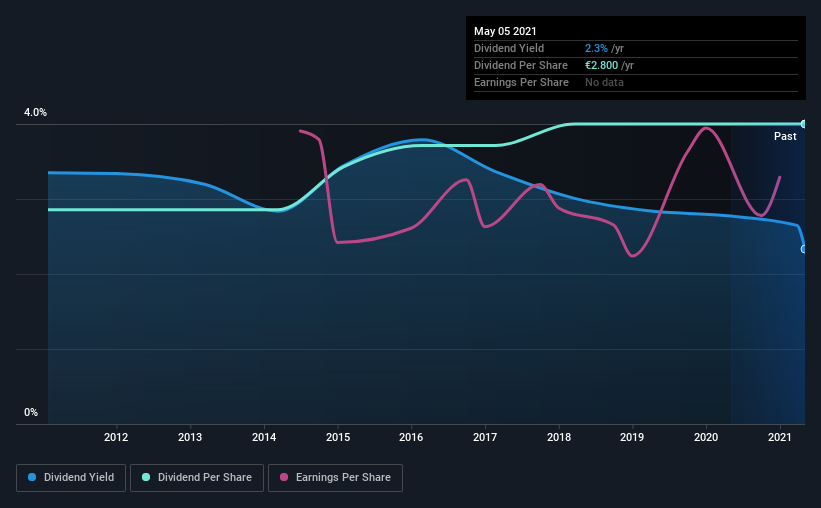Click the pink Earnings Per Share legend dot
This screenshot has width=821, height=508.
pos(284,477)
